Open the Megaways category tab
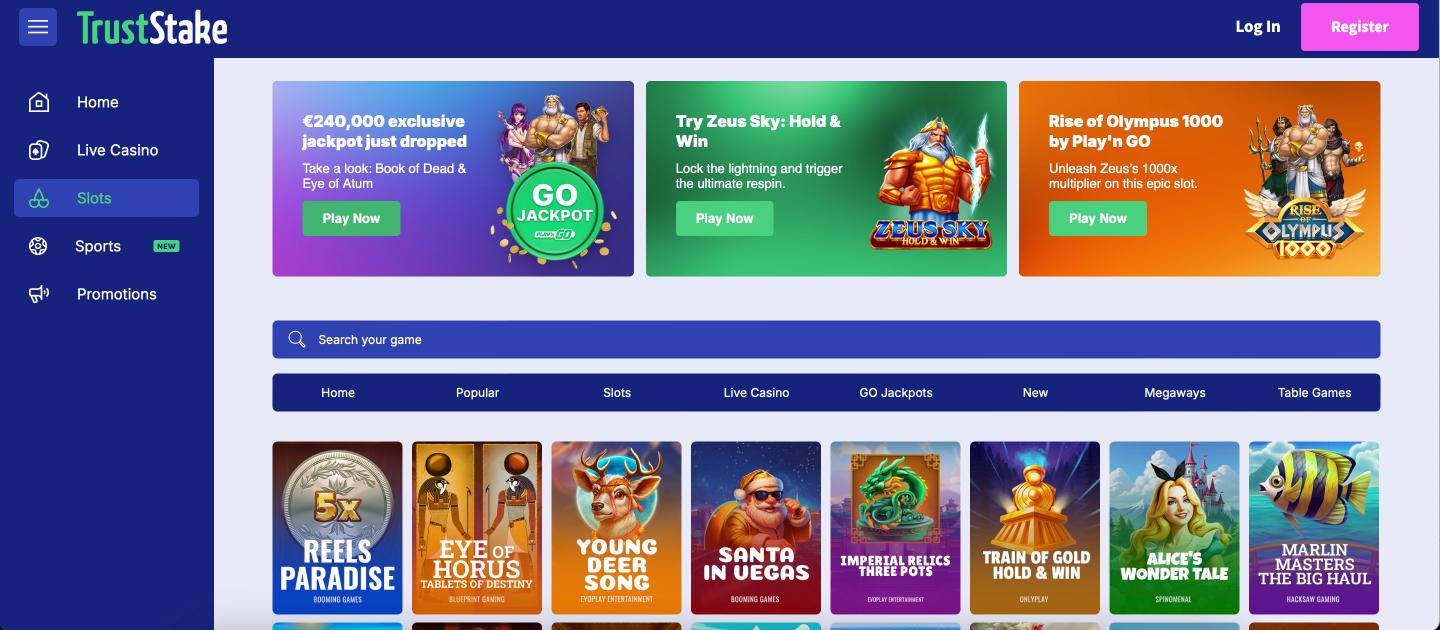Screen dimensions: 1440x630 coord(1175,393)
